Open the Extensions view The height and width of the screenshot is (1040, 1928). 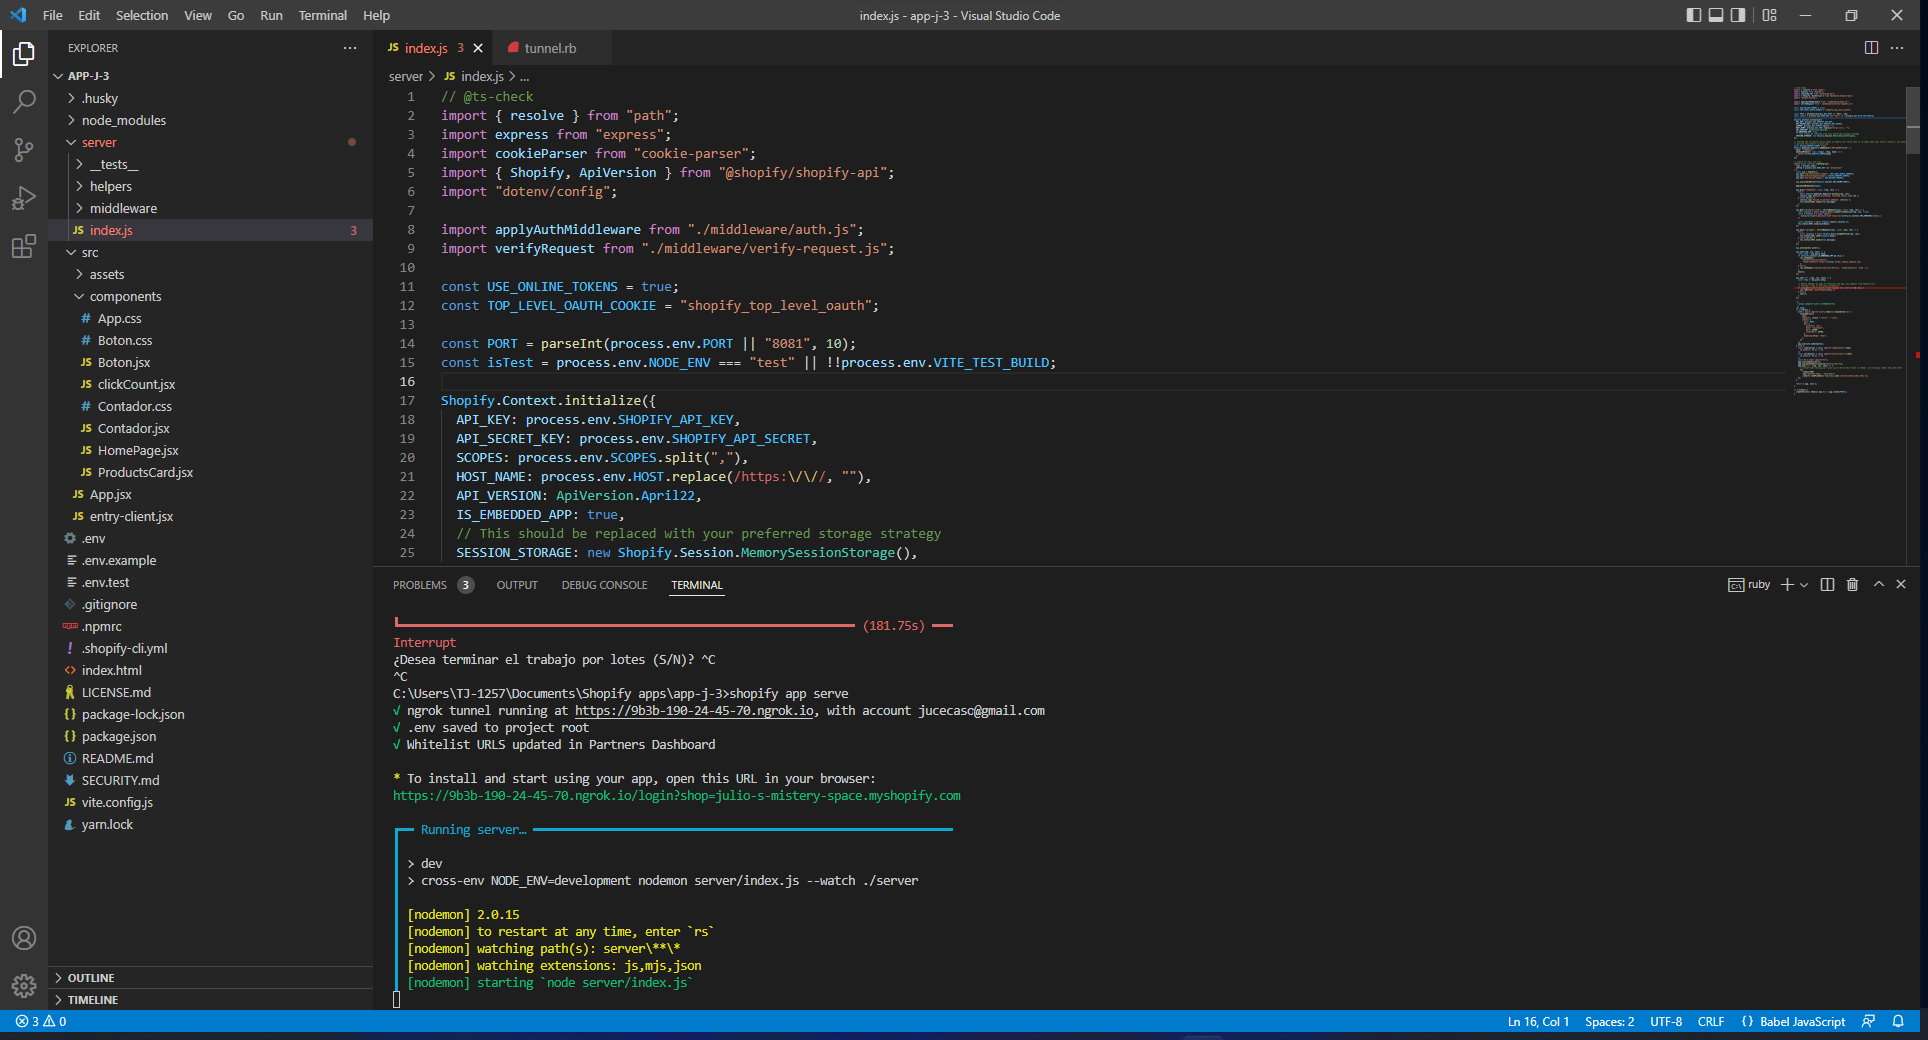pyautogui.click(x=24, y=247)
